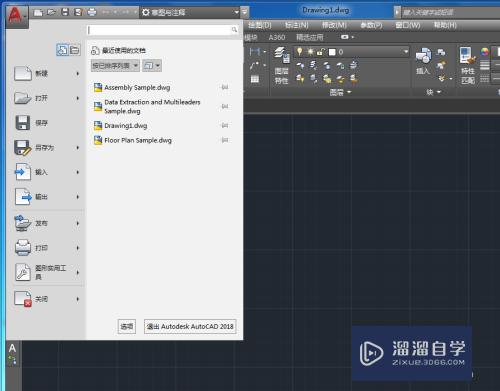Click the white layer color swatch
The width and height of the screenshot is (500, 391).
(x=332, y=52)
